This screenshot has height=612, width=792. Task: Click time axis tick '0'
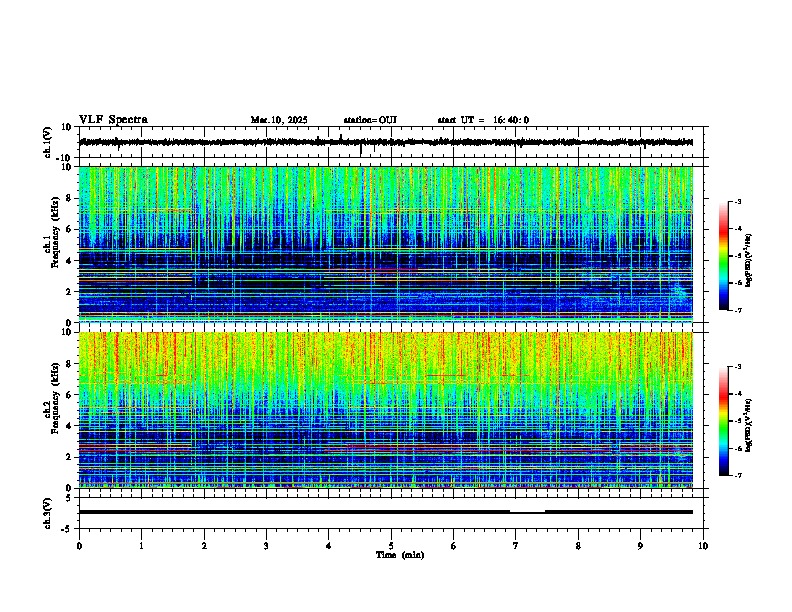tap(79, 546)
